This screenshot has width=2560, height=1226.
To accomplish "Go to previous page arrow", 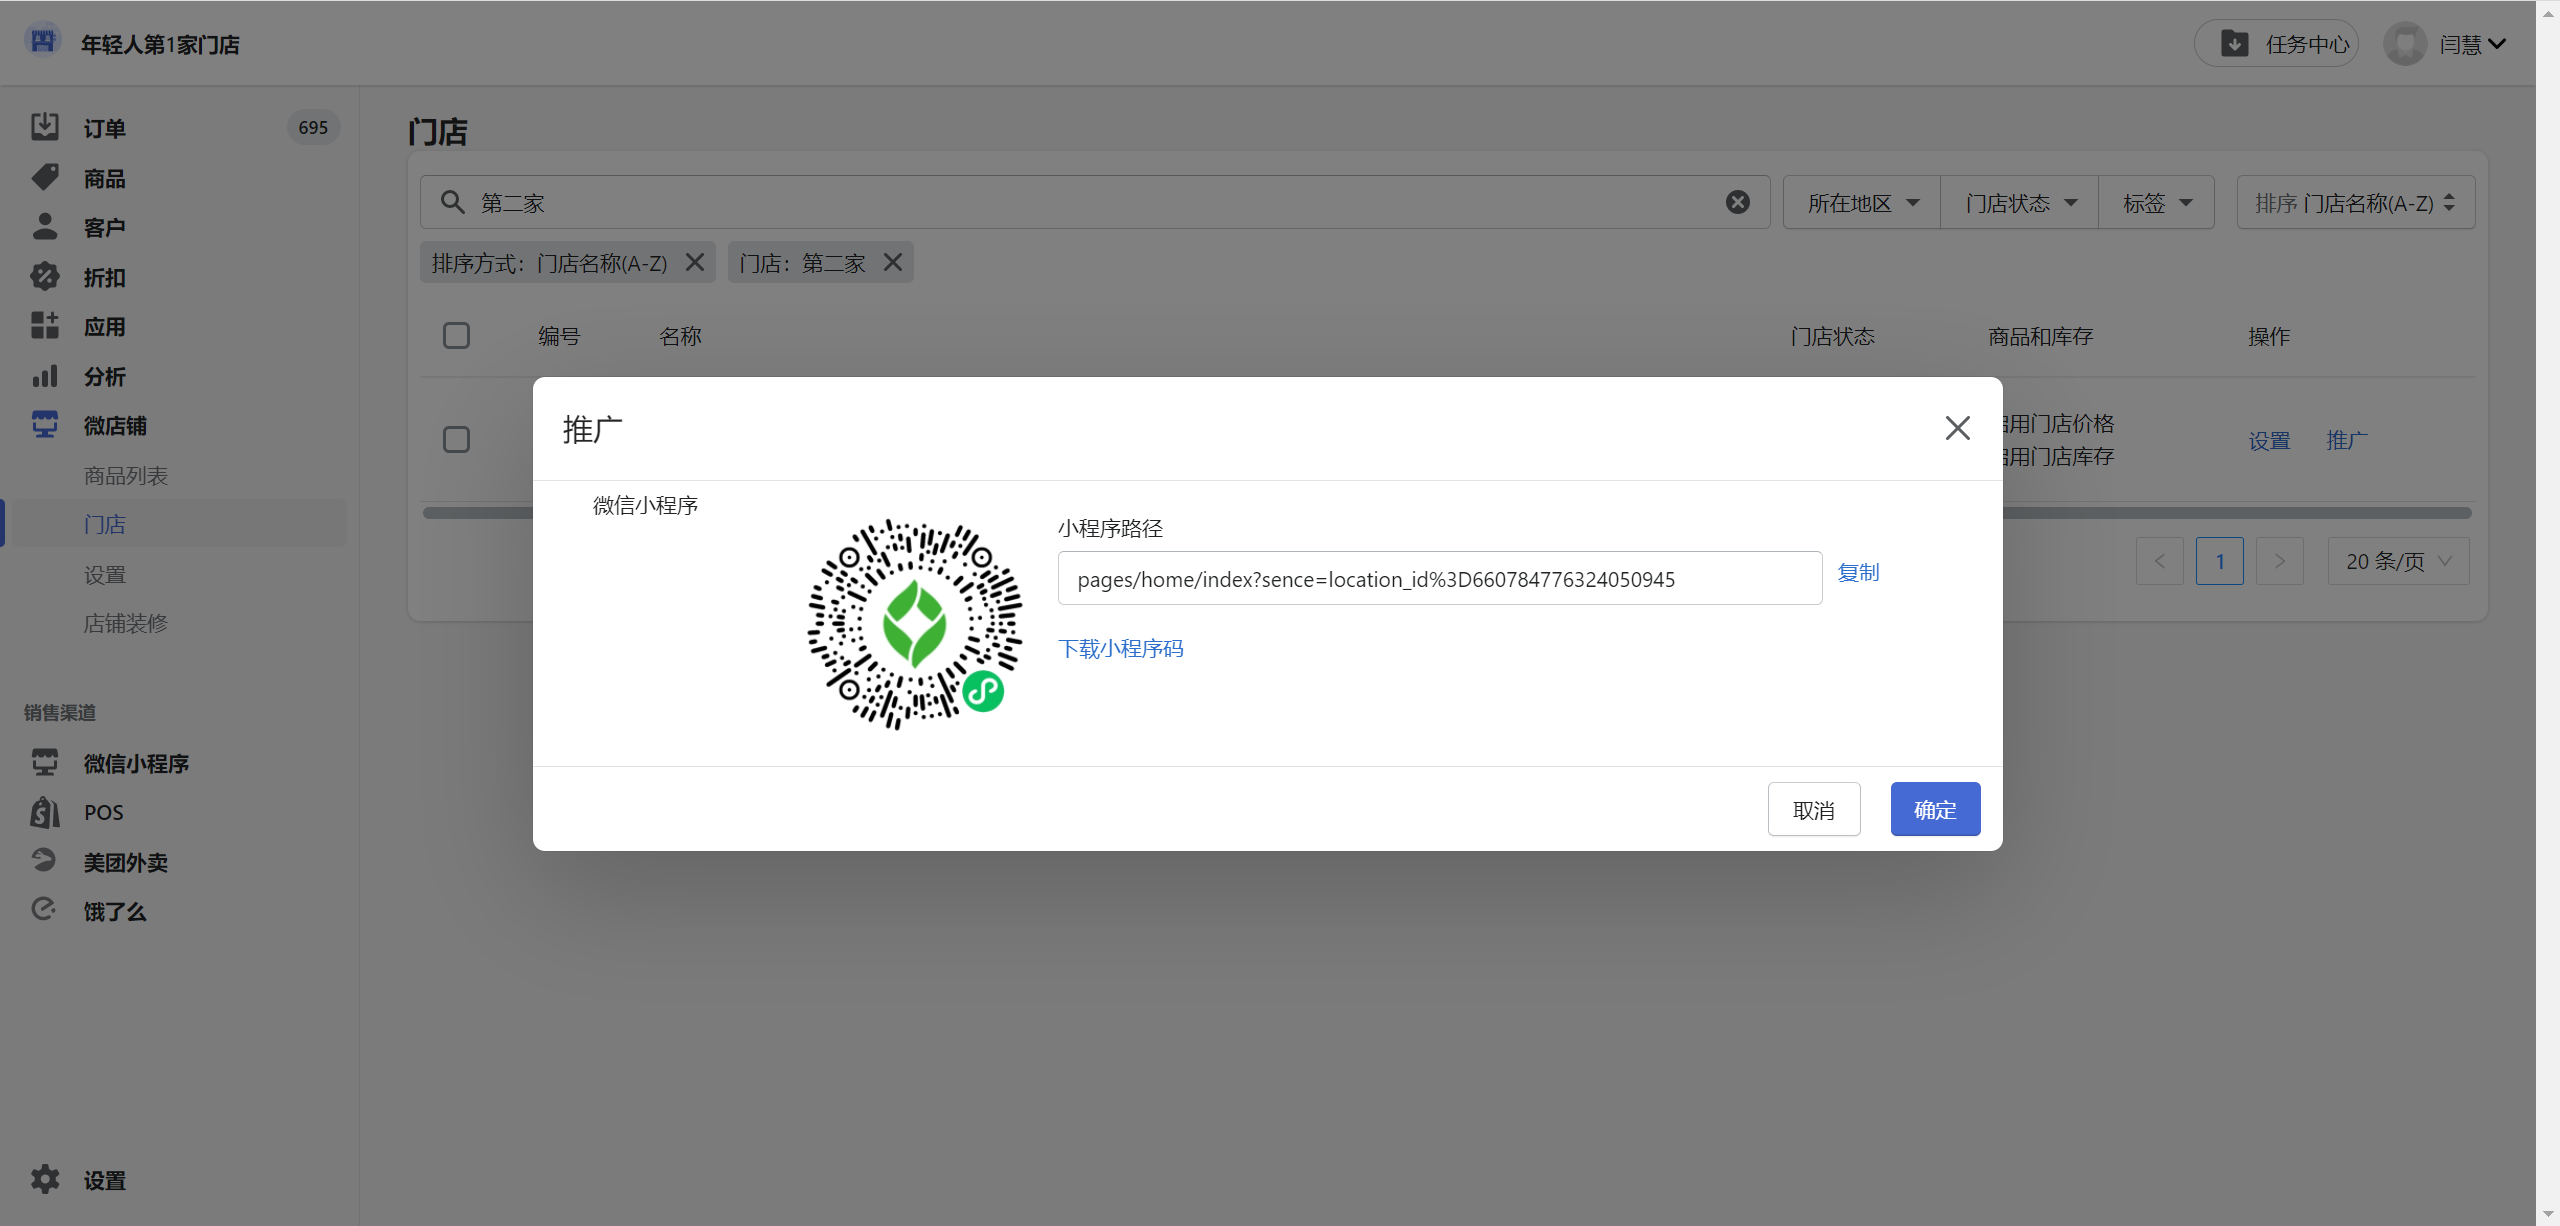I will [x=2160, y=561].
